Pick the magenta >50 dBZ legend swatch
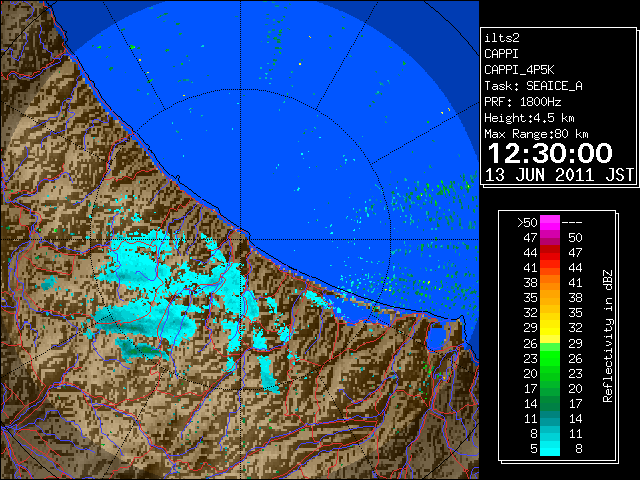Screen dimensions: 640x480 tap(550, 223)
